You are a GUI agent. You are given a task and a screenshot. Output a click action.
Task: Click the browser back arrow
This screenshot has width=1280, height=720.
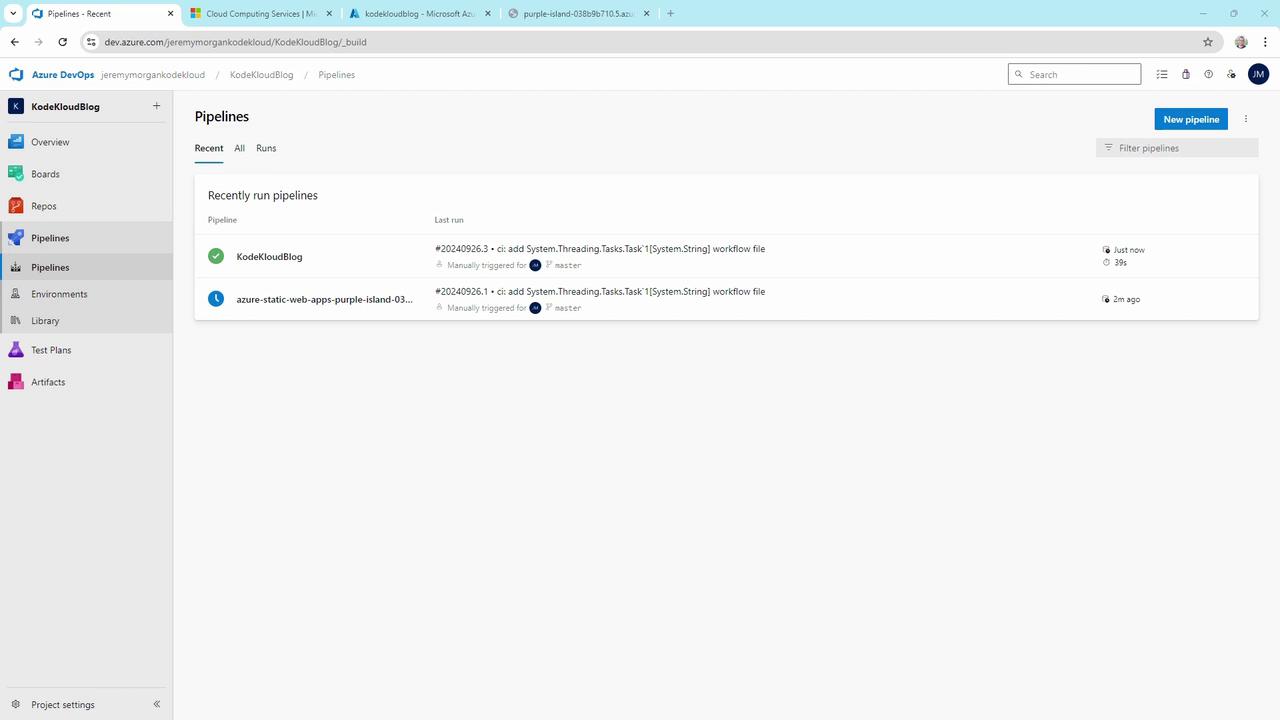click(15, 42)
